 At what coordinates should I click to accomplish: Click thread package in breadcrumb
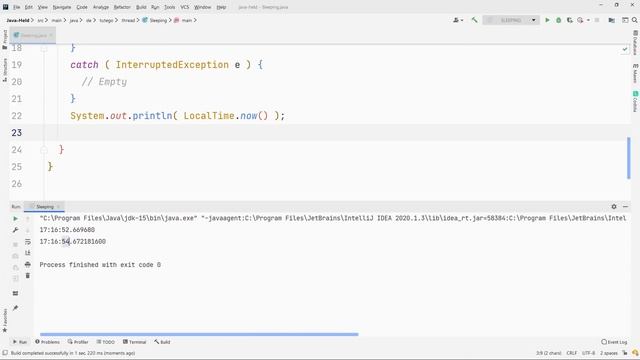(x=128, y=20)
